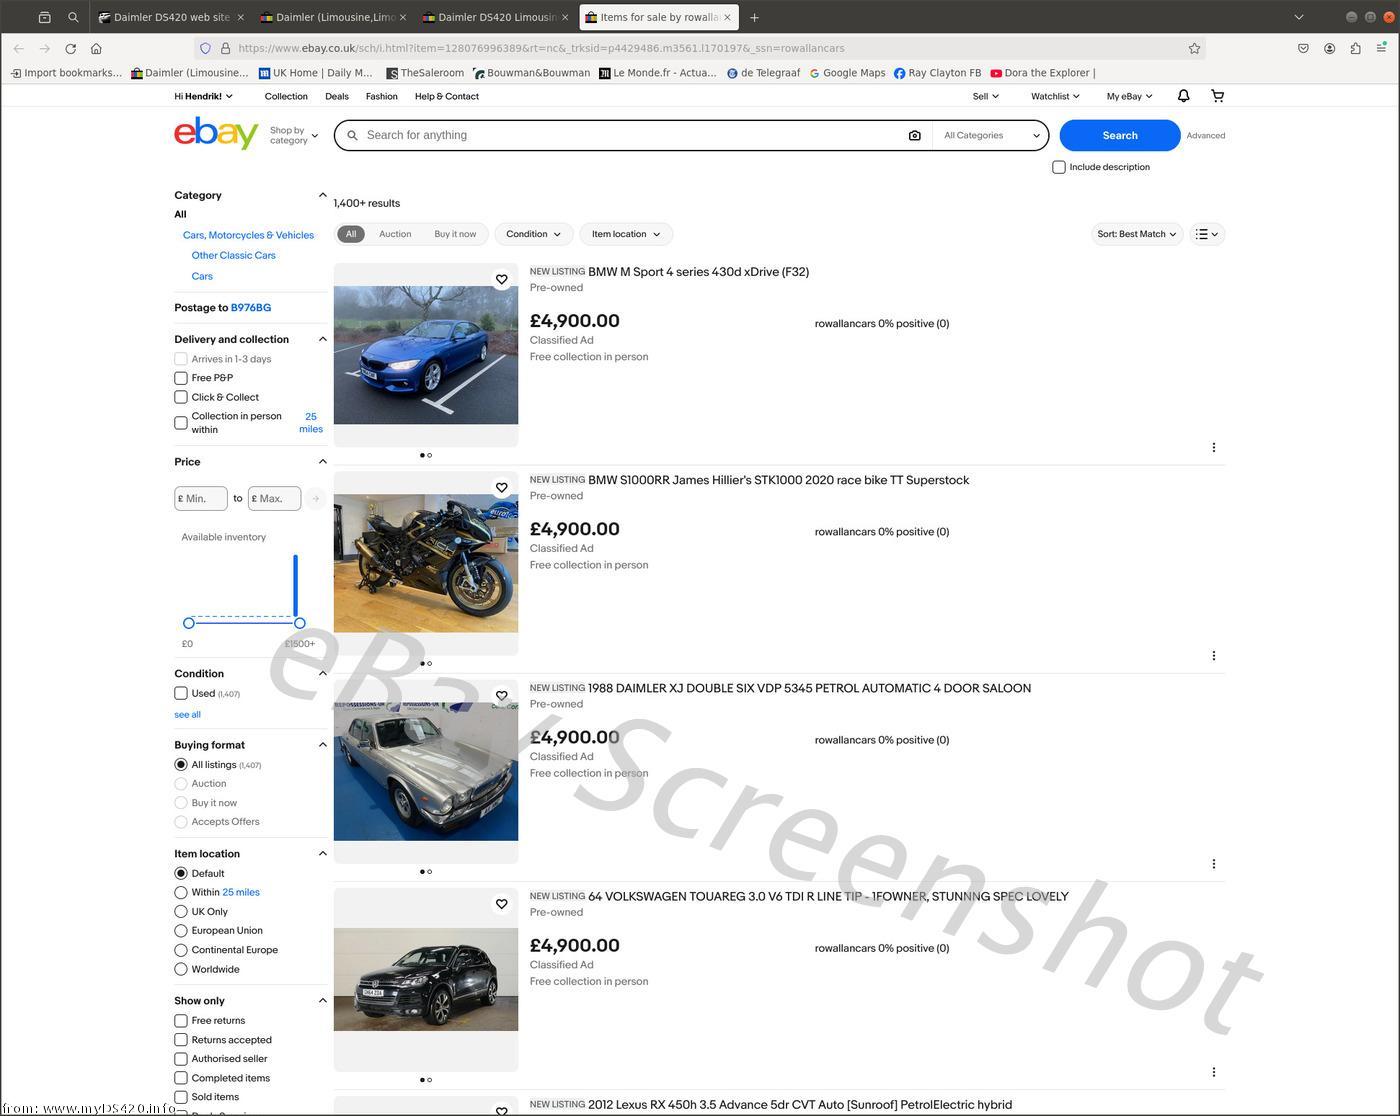Screen dimensions: 1400x1116
Task: Select Worldwide item location
Action: point(181,969)
